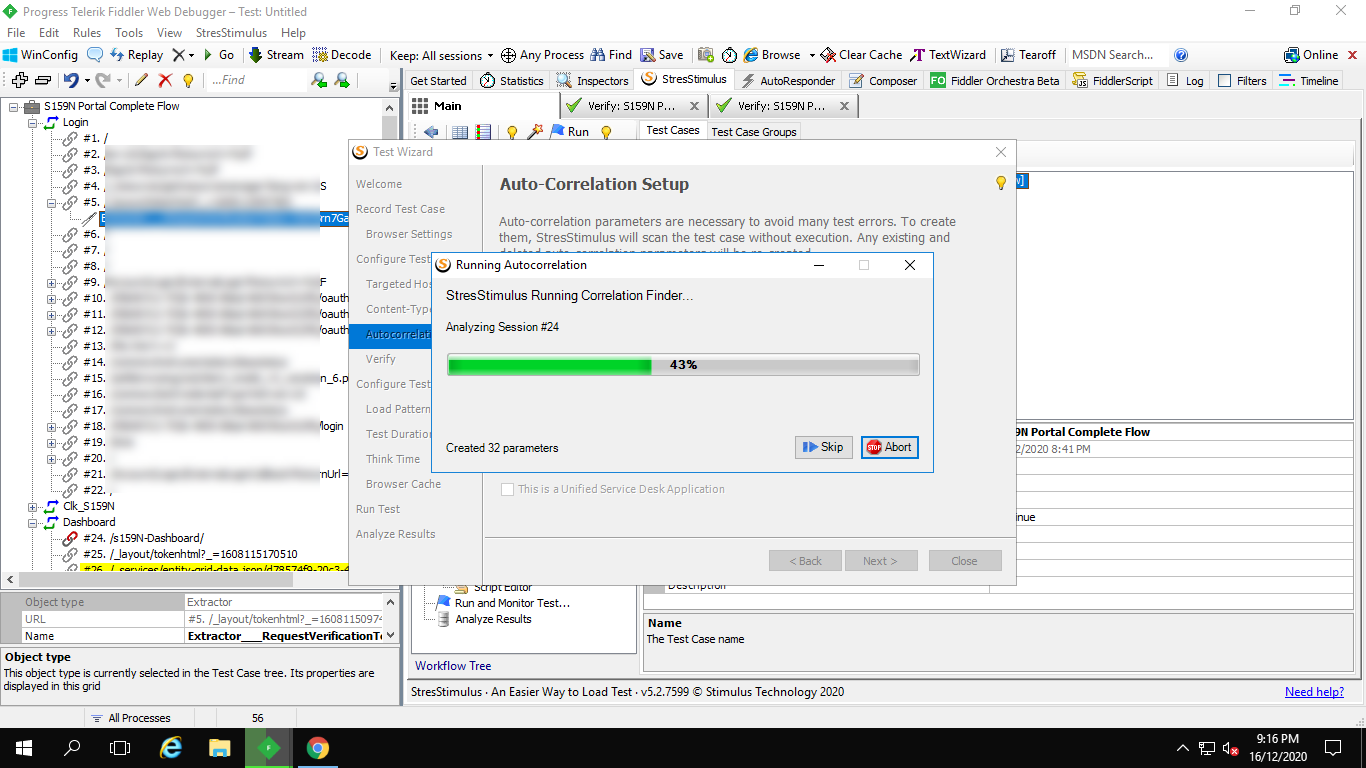Click the timer stopwatch toolbar icon
1366x768 pixels.
click(730, 55)
